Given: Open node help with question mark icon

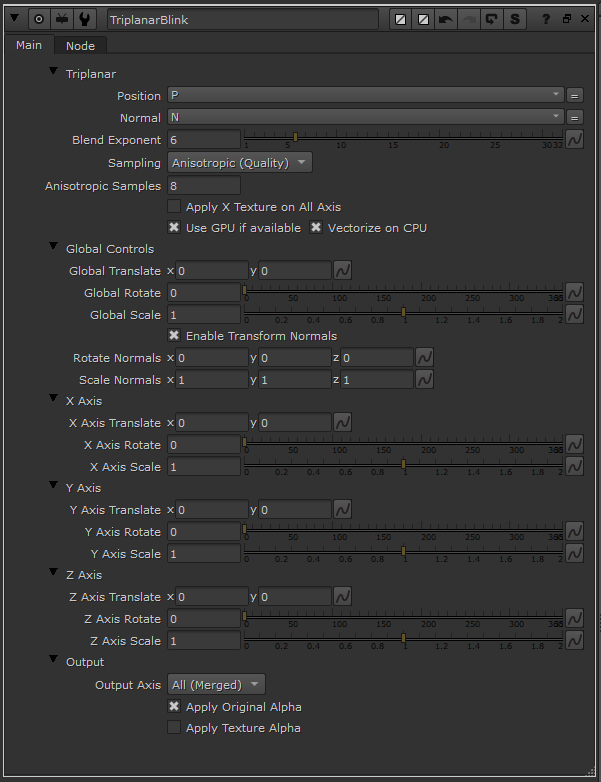Looking at the screenshot, I should [546, 19].
